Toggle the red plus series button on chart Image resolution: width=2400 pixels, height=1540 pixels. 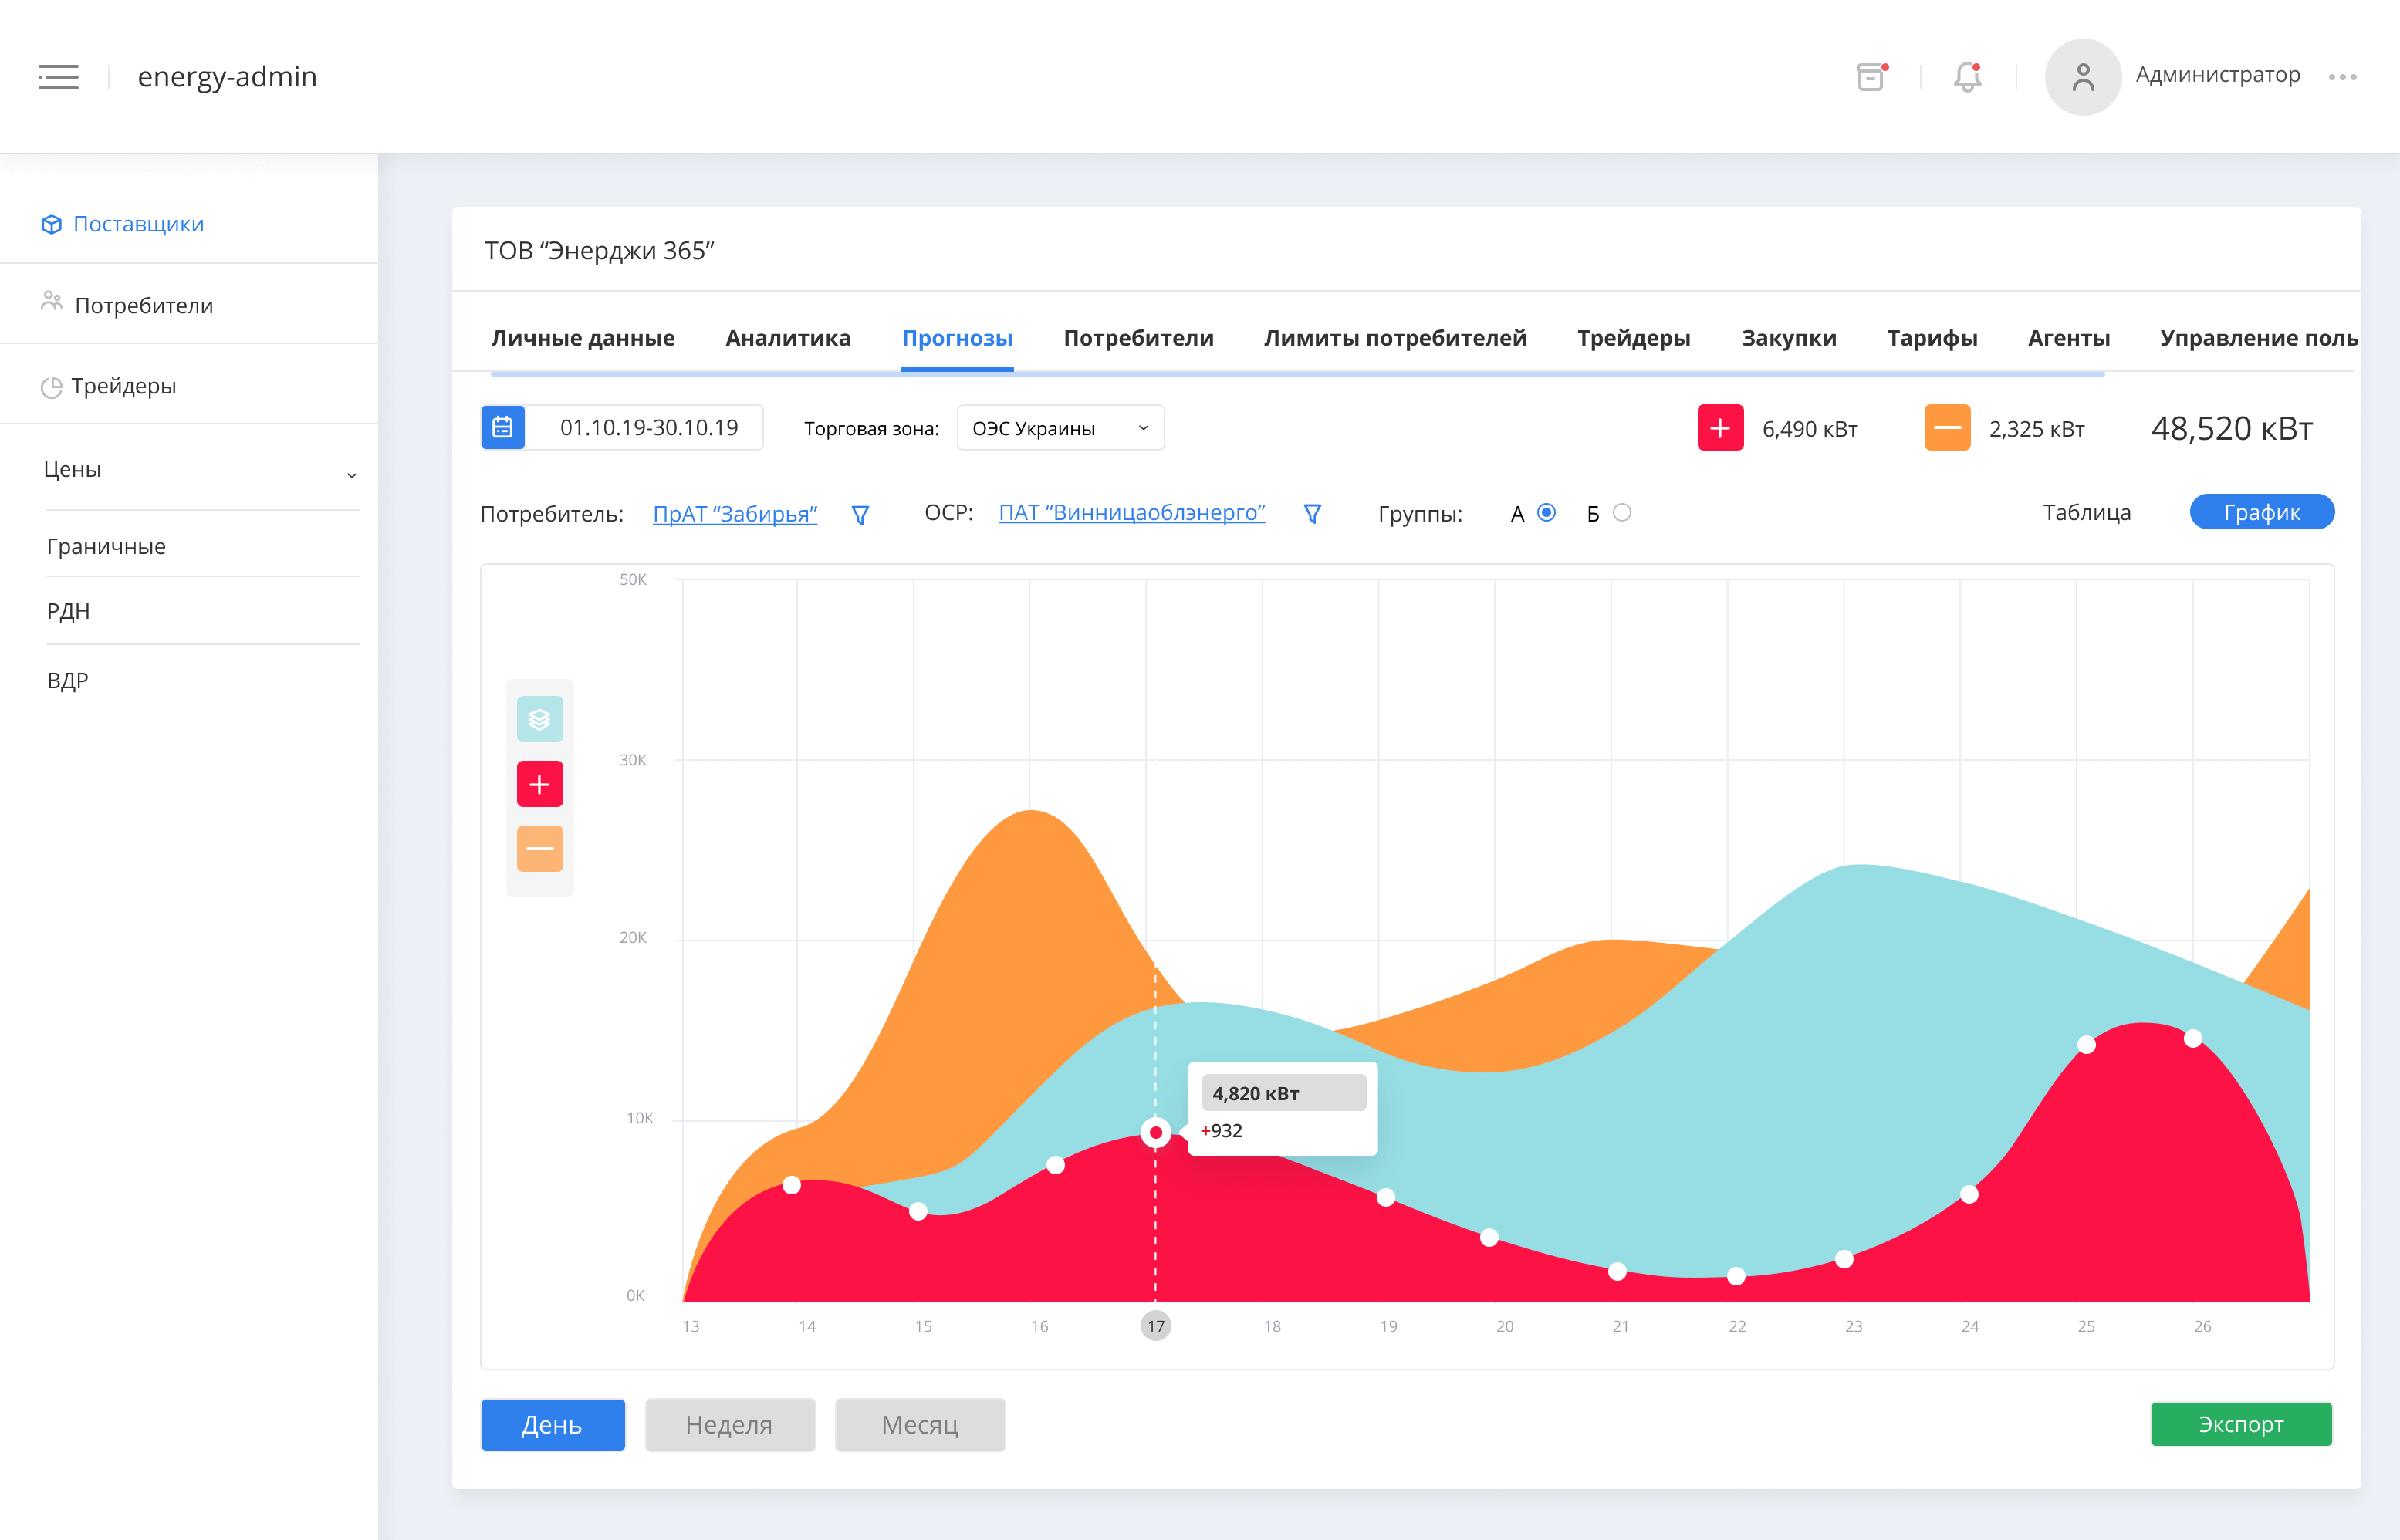pyautogui.click(x=540, y=784)
